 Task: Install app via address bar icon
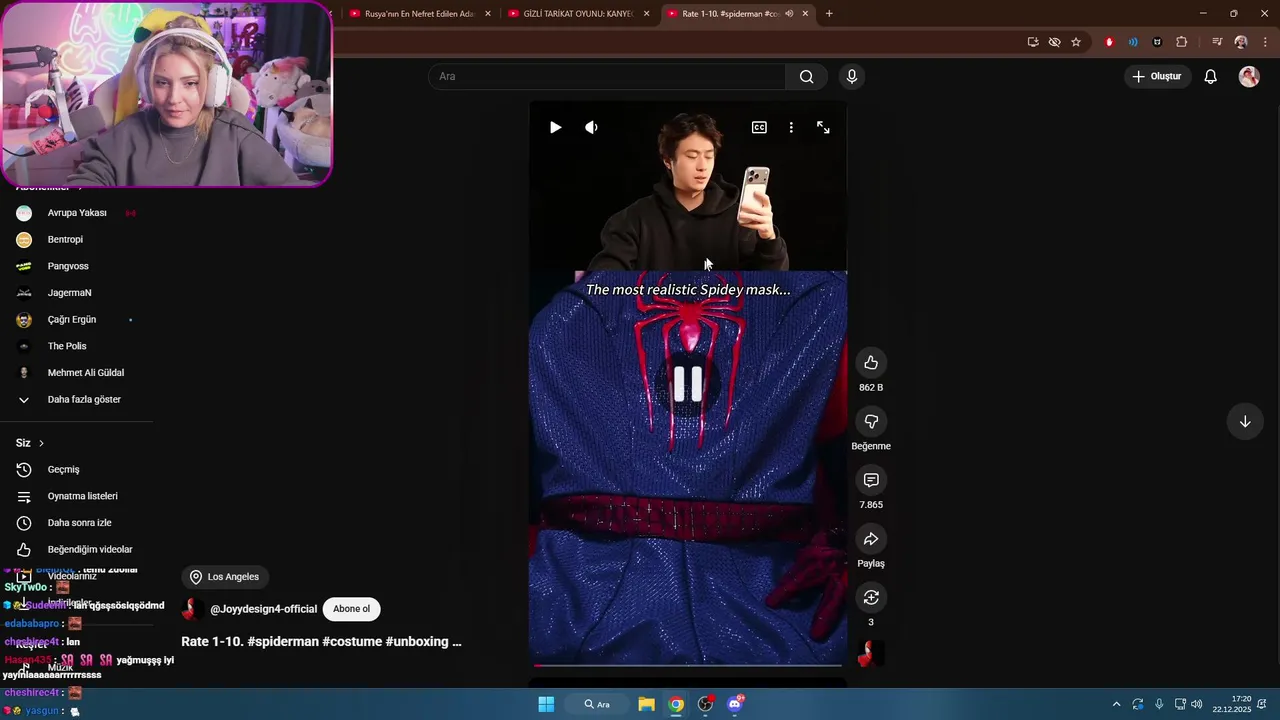point(1033,42)
